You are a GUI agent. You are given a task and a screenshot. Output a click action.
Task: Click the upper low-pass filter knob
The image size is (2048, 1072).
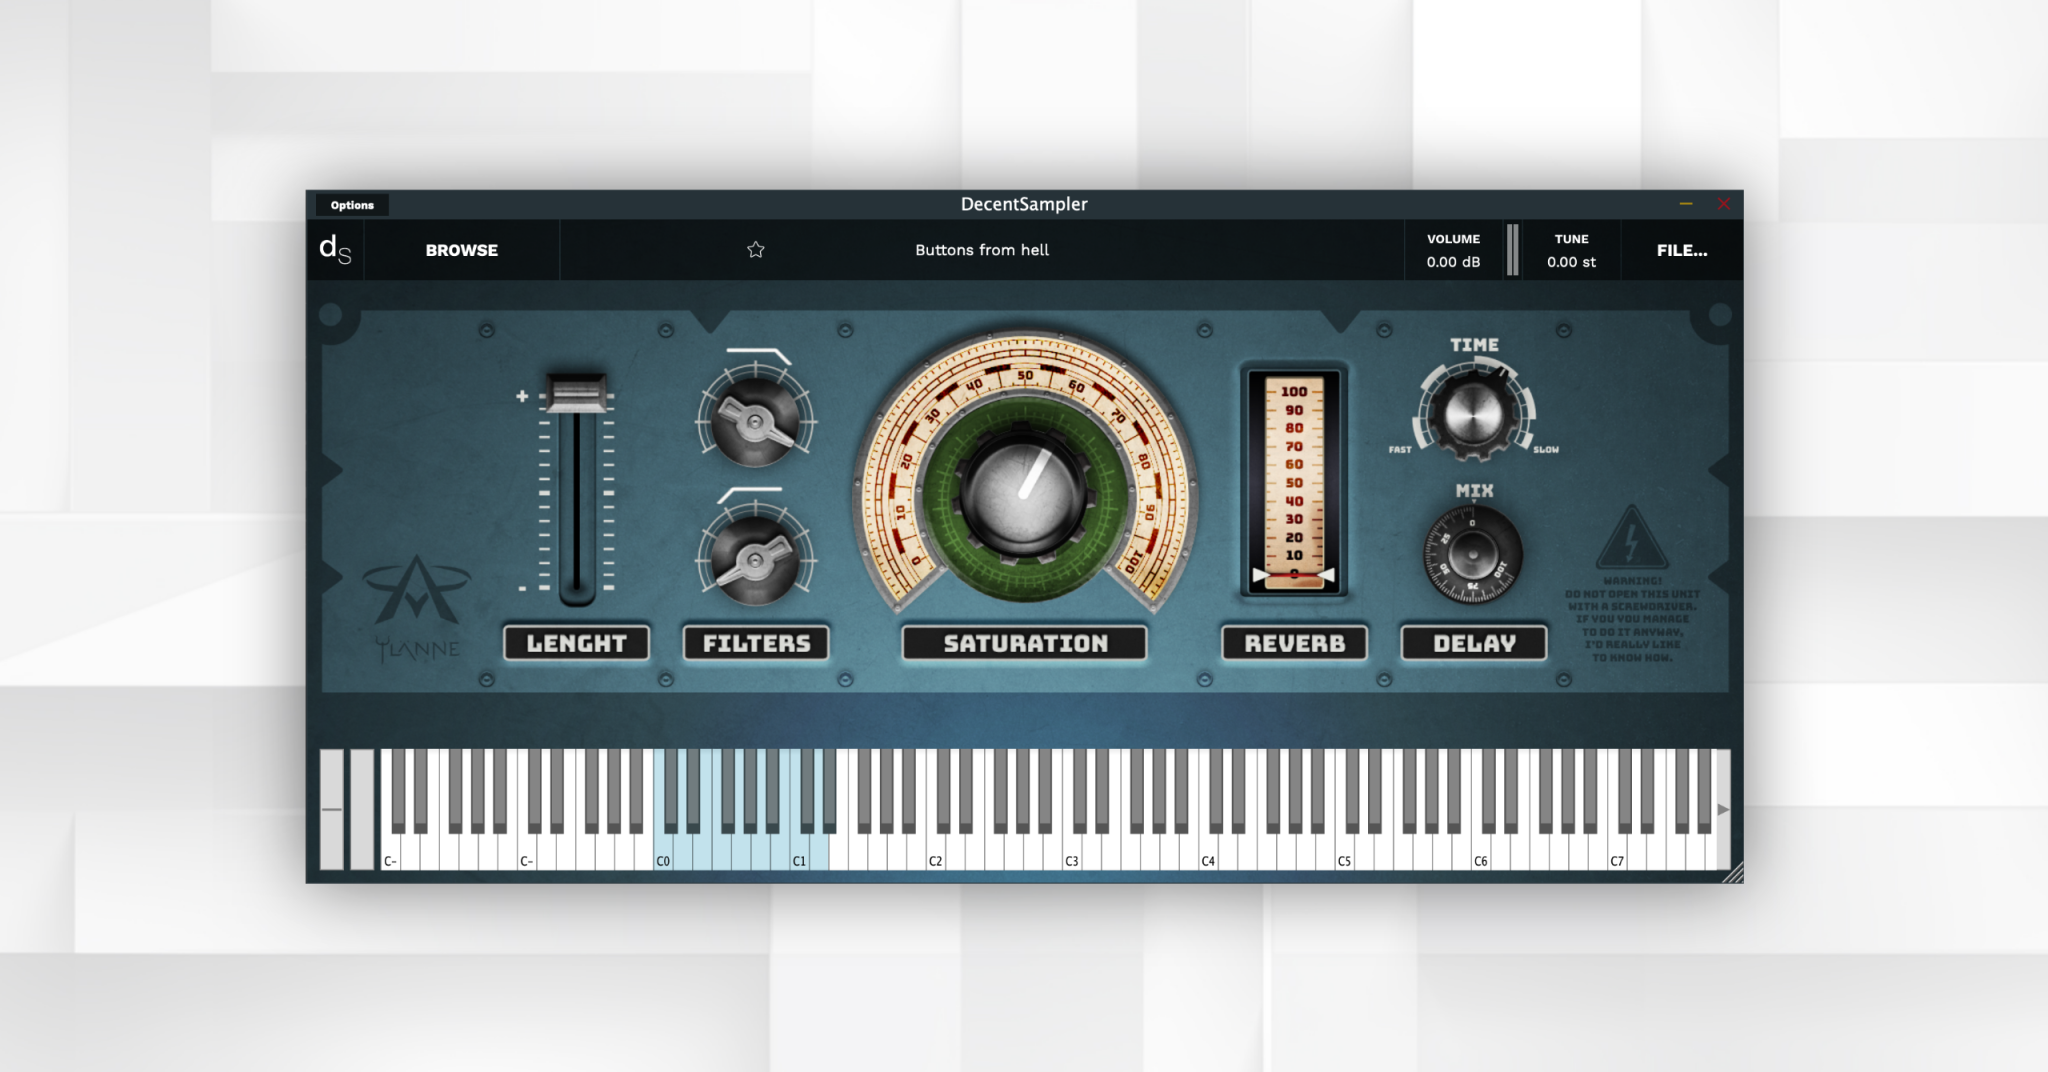point(756,420)
